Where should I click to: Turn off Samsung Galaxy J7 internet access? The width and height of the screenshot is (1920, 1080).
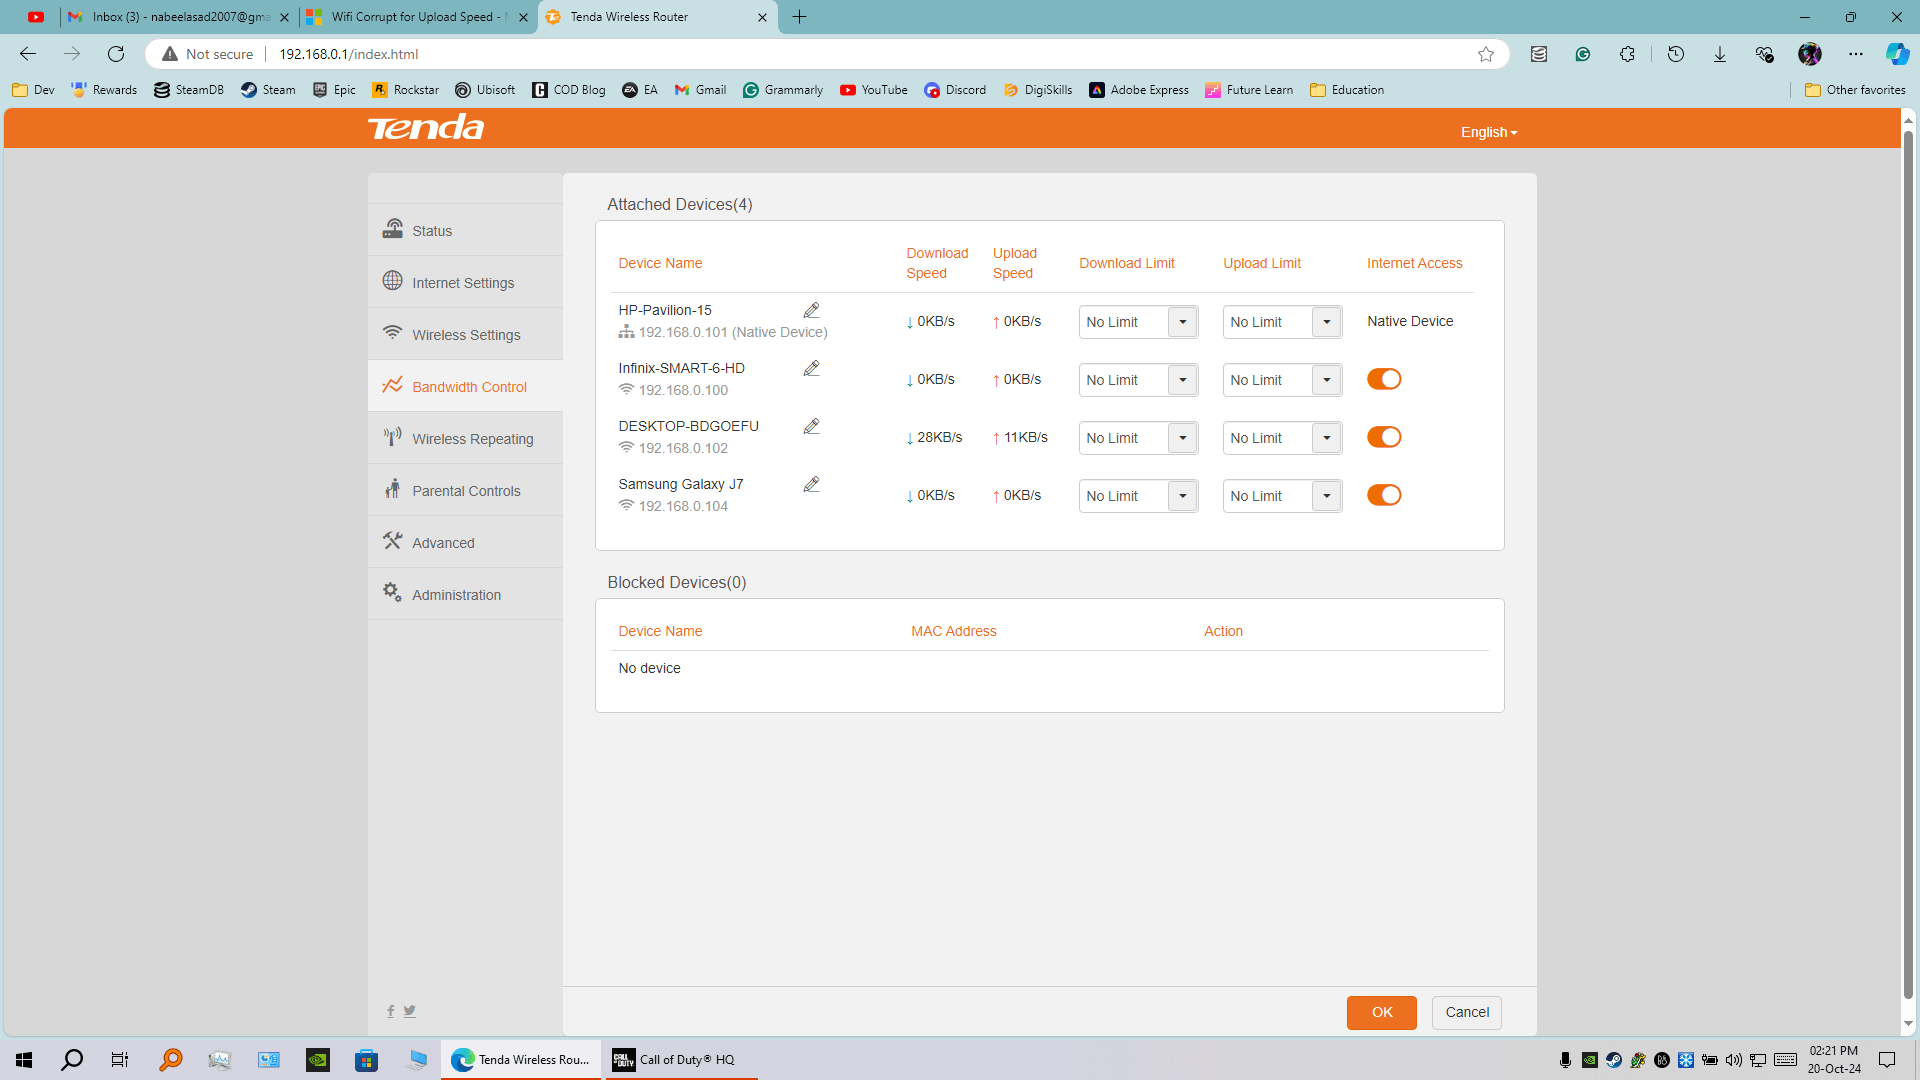point(1384,495)
